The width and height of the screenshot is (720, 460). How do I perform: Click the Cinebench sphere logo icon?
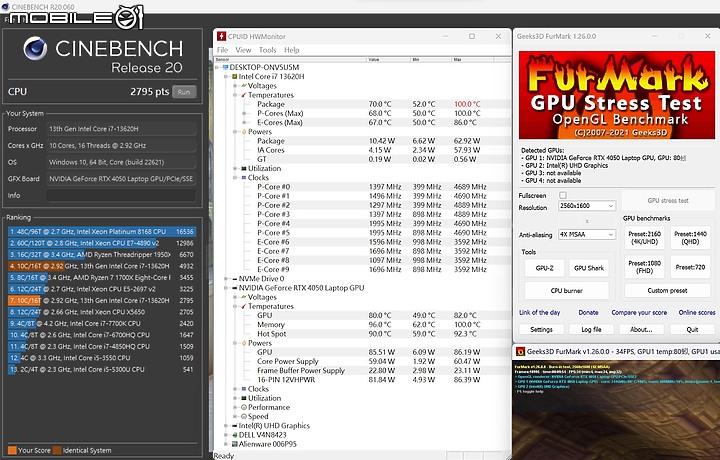click(x=35, y=49)
